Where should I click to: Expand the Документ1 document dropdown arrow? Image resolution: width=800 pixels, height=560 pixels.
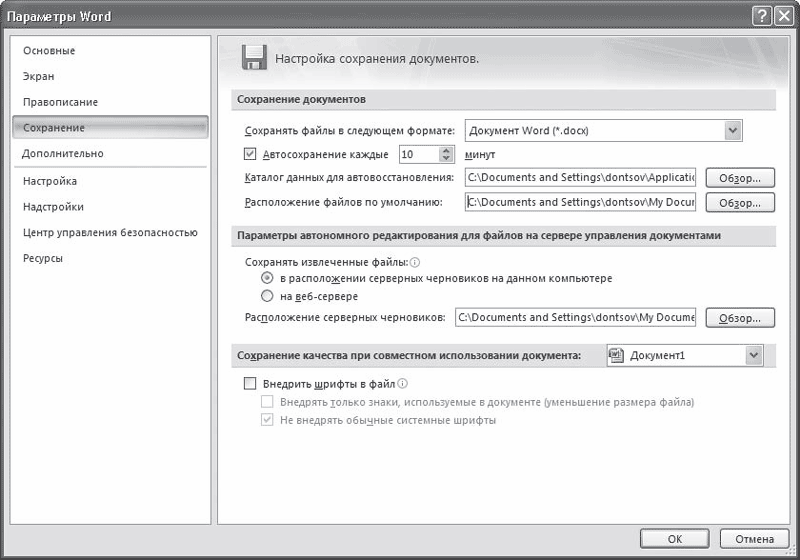pyautogui.click(x=754, y=355)
